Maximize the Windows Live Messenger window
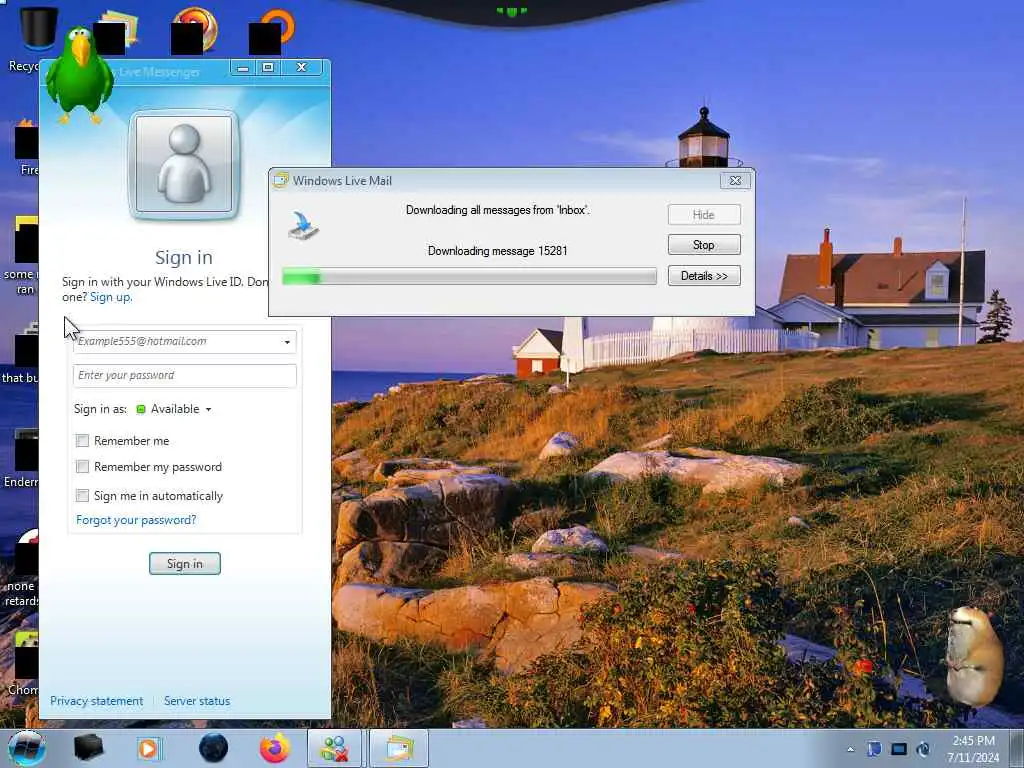 268,67
